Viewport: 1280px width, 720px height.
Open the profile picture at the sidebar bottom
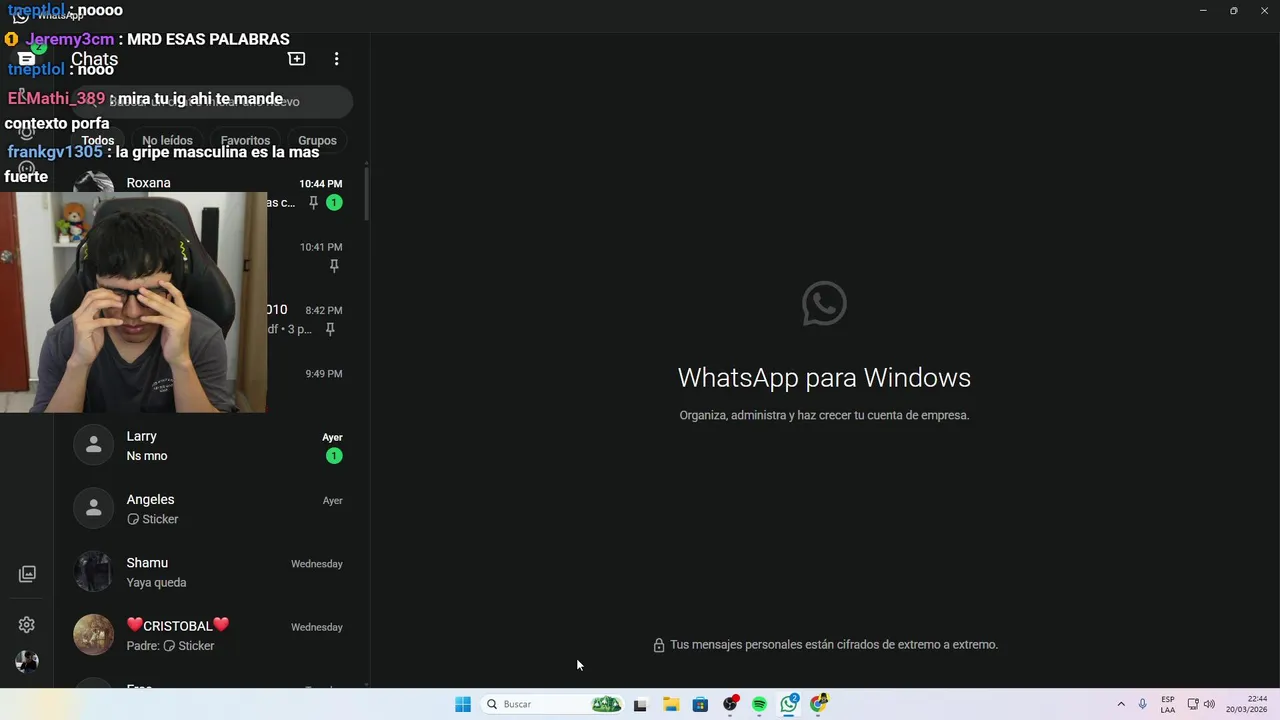coord(27,661)
